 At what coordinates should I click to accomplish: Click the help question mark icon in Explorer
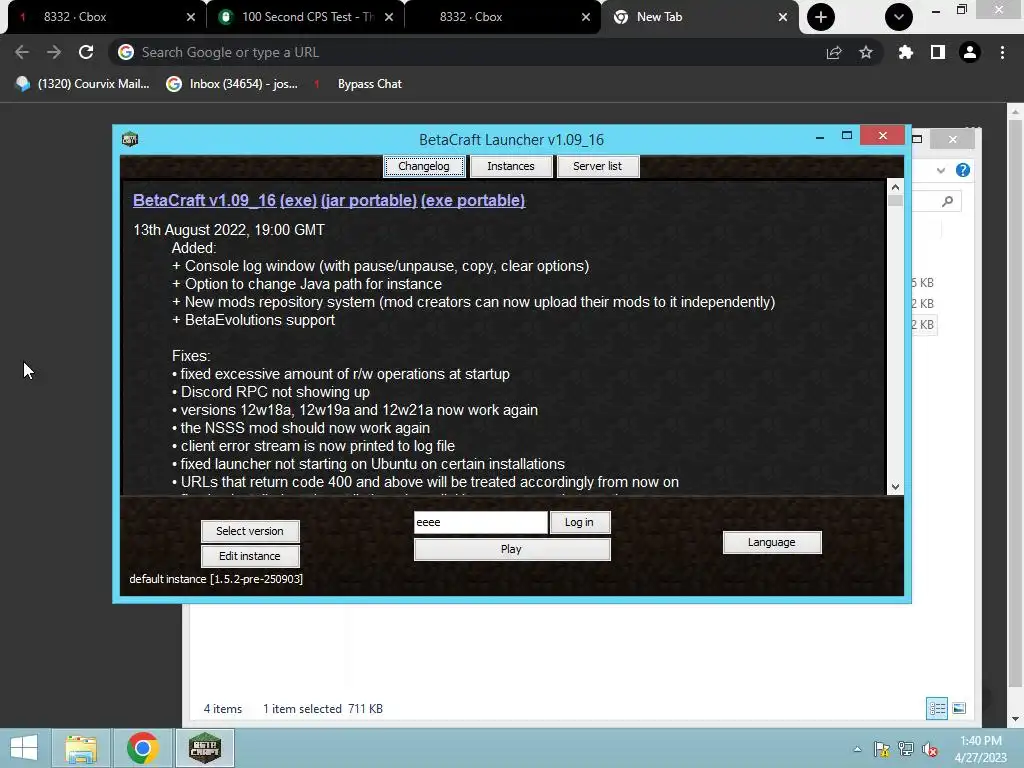963,170
